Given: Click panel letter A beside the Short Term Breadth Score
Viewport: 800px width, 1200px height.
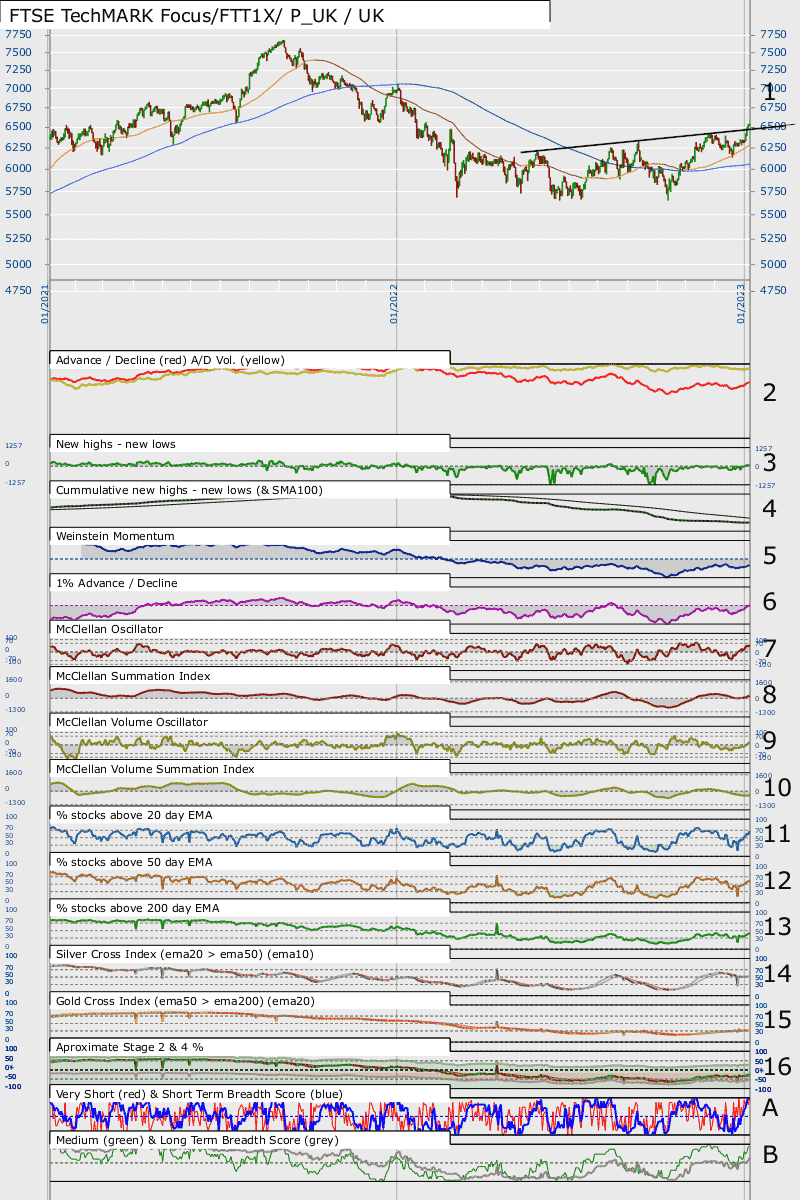Looking at the screenshot, I should (770, 1108).
